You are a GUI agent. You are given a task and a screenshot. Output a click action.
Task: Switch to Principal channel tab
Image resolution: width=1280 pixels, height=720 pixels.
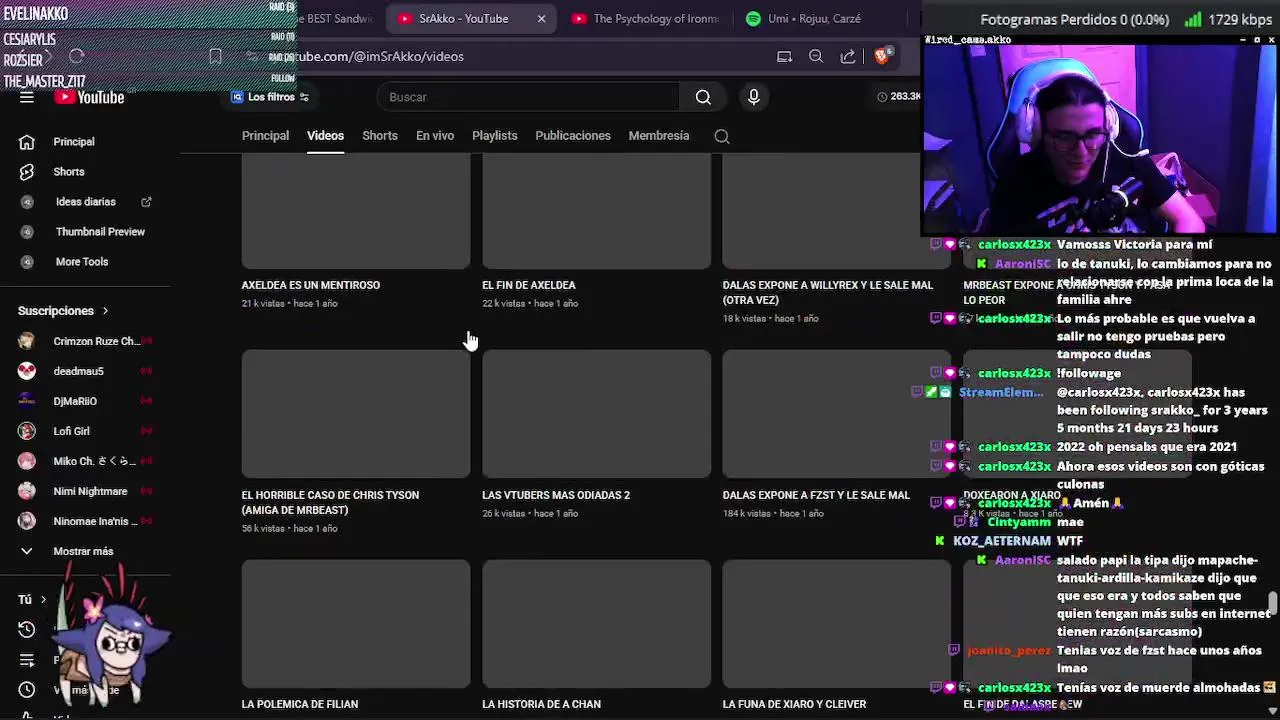[265, 136]
